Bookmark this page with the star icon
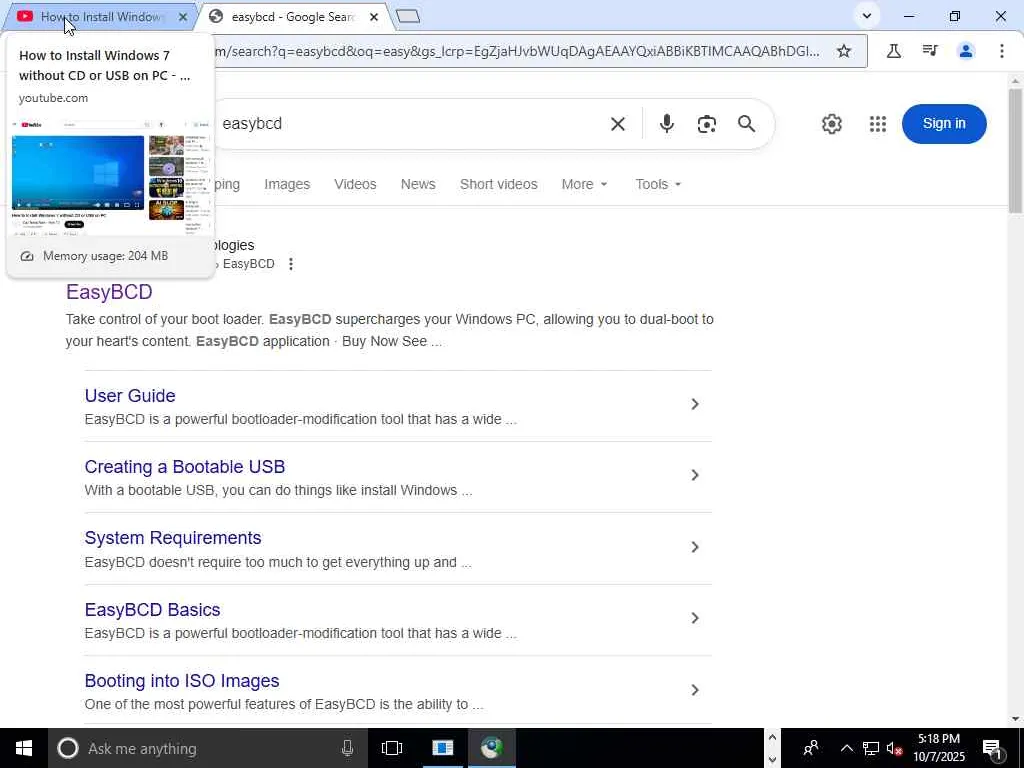This screenshot has width=1024, height=768. tap(844, 51)
